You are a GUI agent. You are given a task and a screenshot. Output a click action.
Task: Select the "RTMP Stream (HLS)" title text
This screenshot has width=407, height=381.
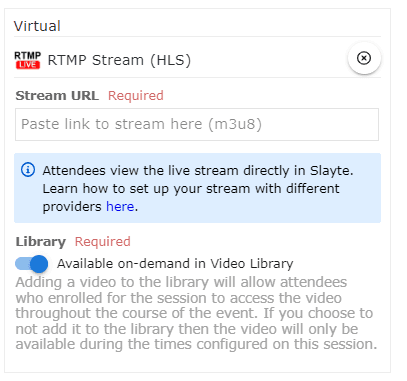pos(119,60)
